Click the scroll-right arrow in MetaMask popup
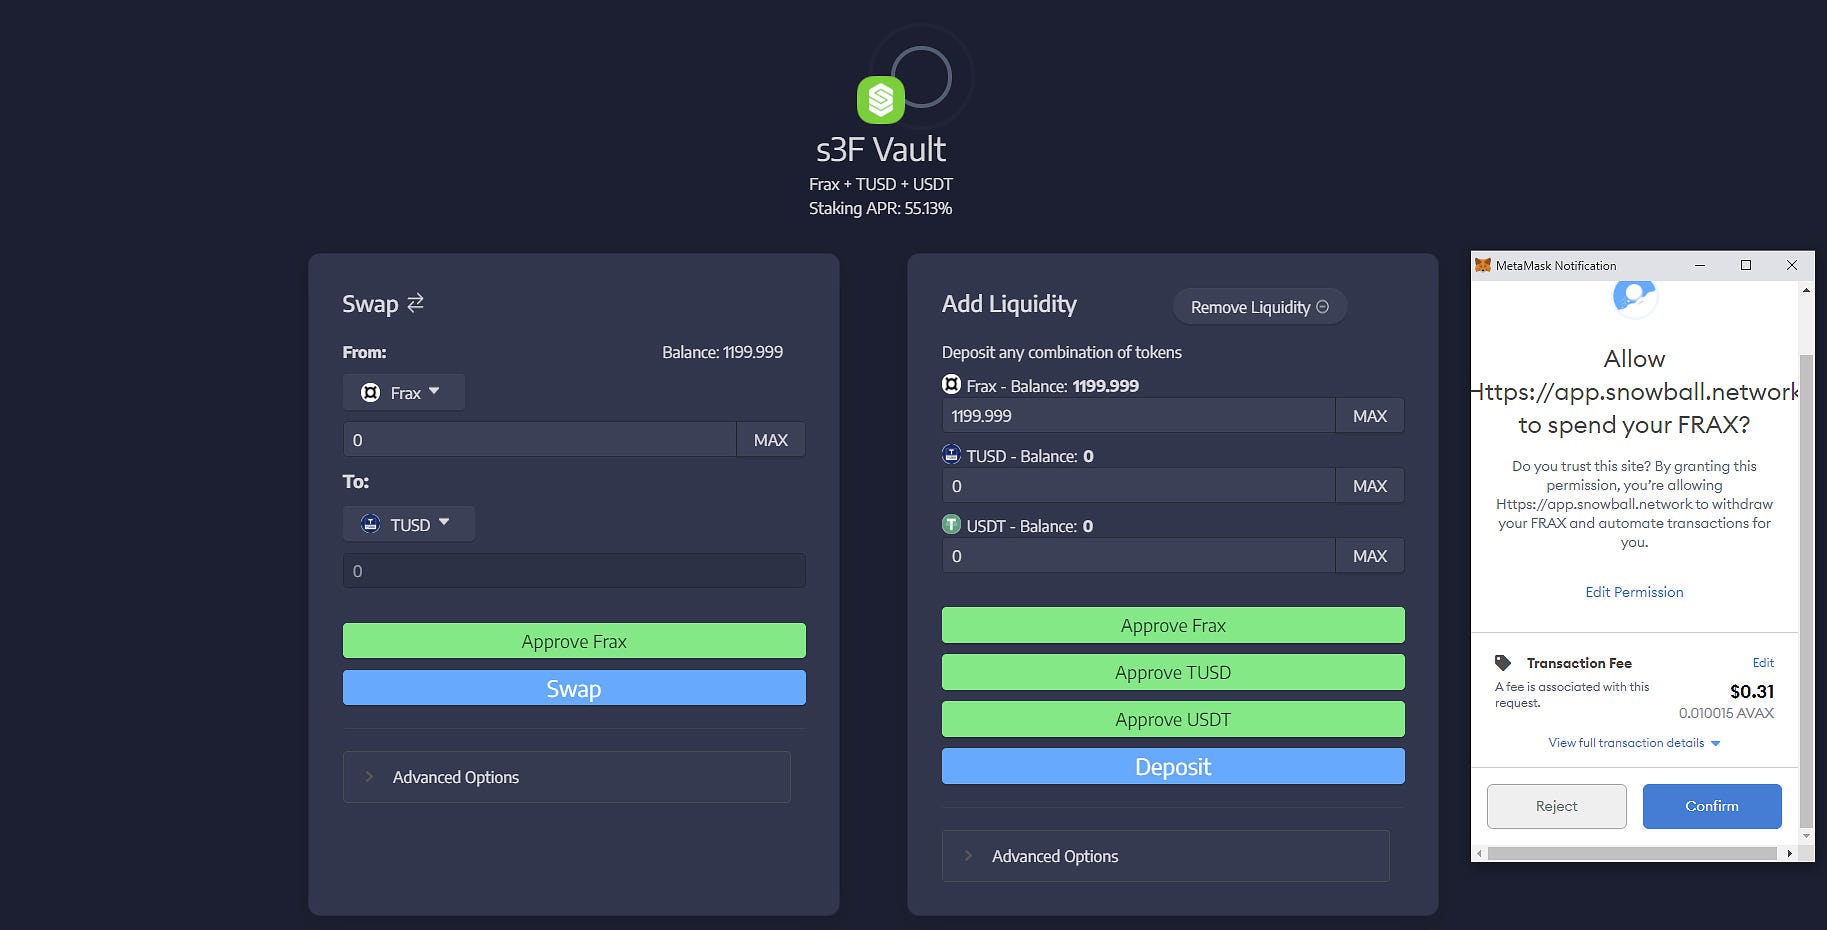Image resolution: width=1827 pixels, height=930 pixels. click(1790, 853)
